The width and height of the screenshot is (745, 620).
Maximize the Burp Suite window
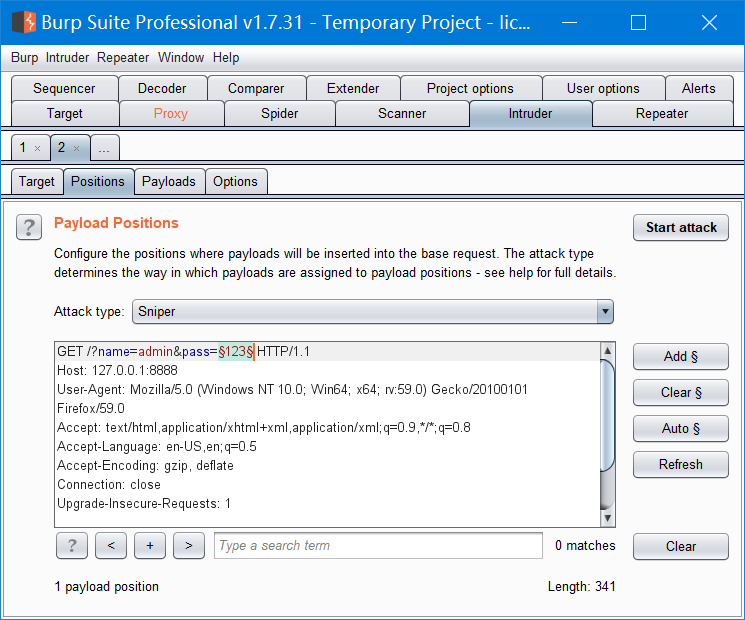click(x=638, y=22)
